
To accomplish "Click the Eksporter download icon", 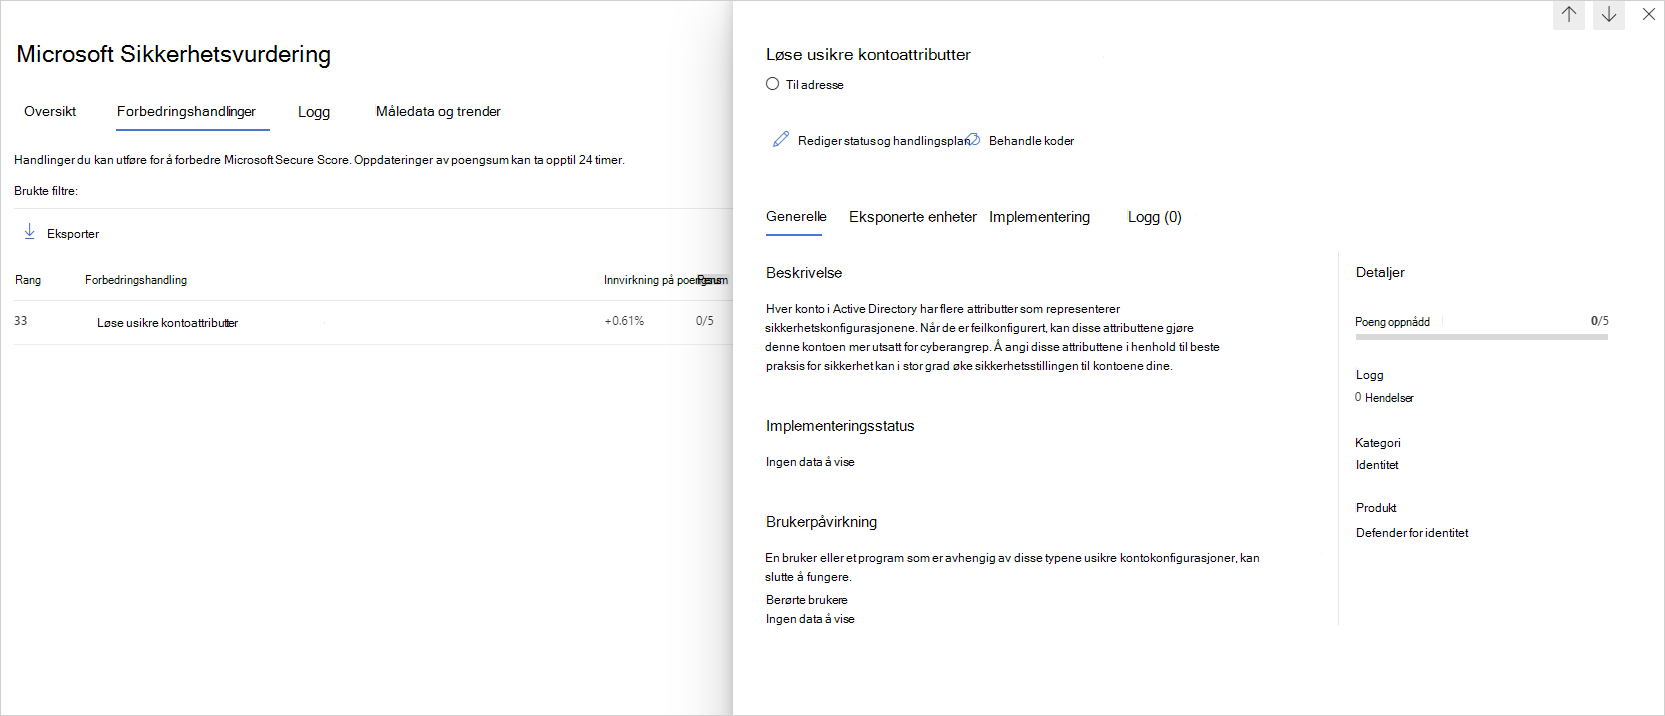I will click(29, 232).
